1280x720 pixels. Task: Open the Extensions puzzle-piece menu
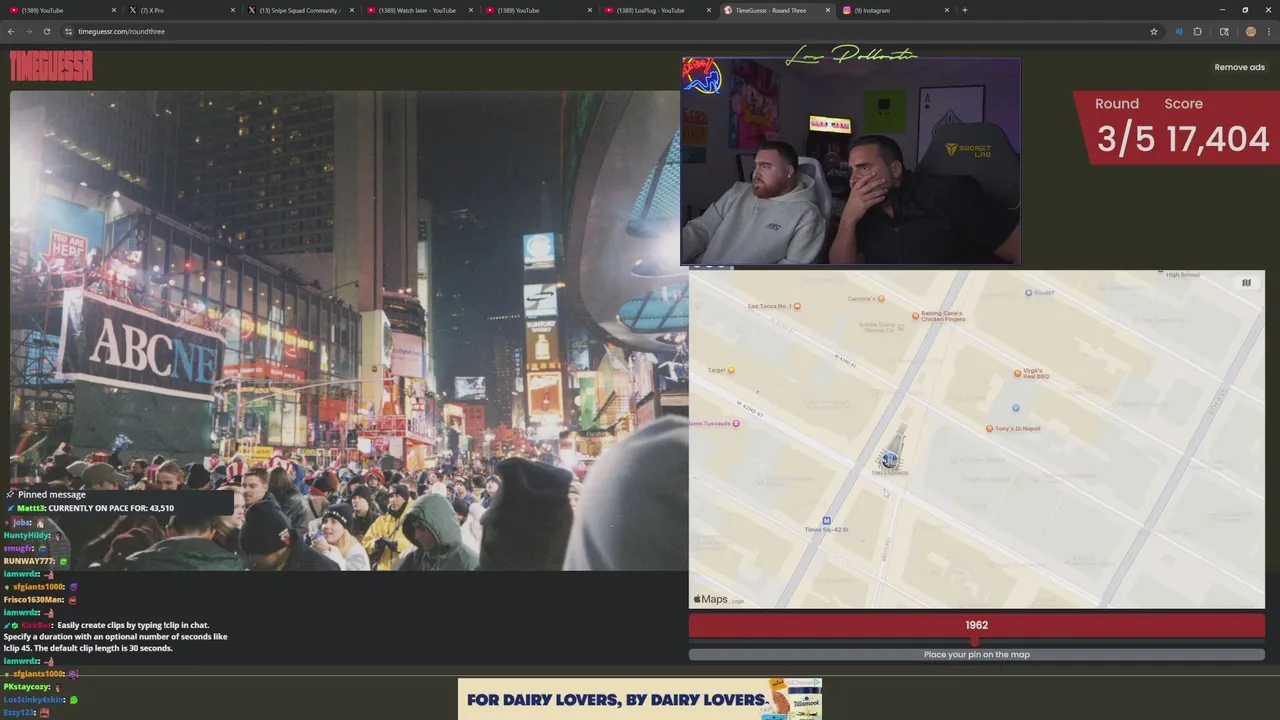coord(1198,31)
